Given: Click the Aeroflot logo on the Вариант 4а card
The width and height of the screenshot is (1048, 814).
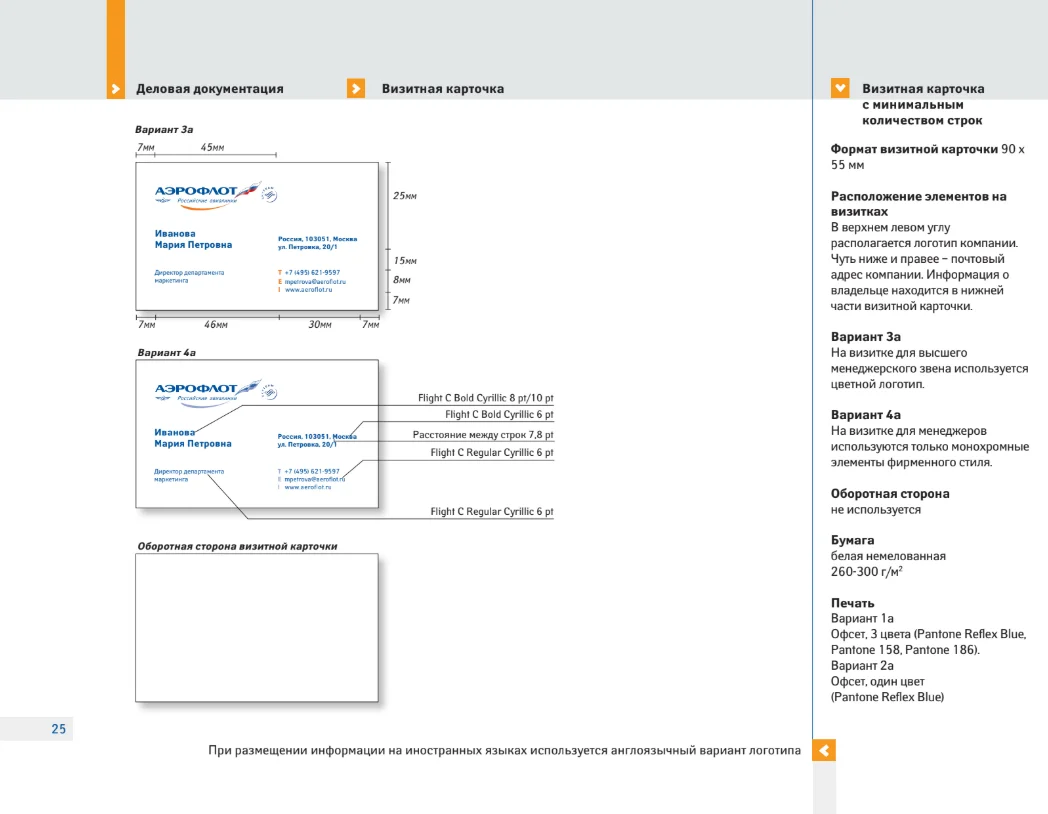Looking at the screenshot, I should pos(215,393).
